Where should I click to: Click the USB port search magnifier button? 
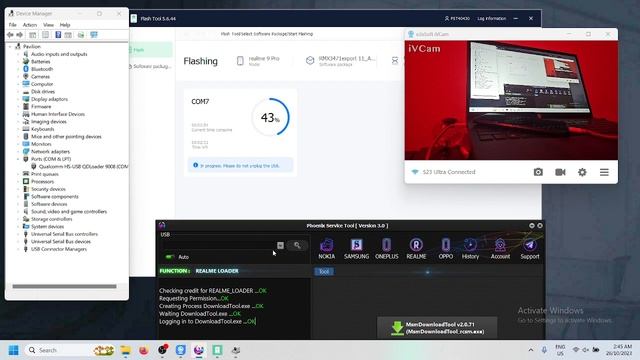[x=297, y=245]
